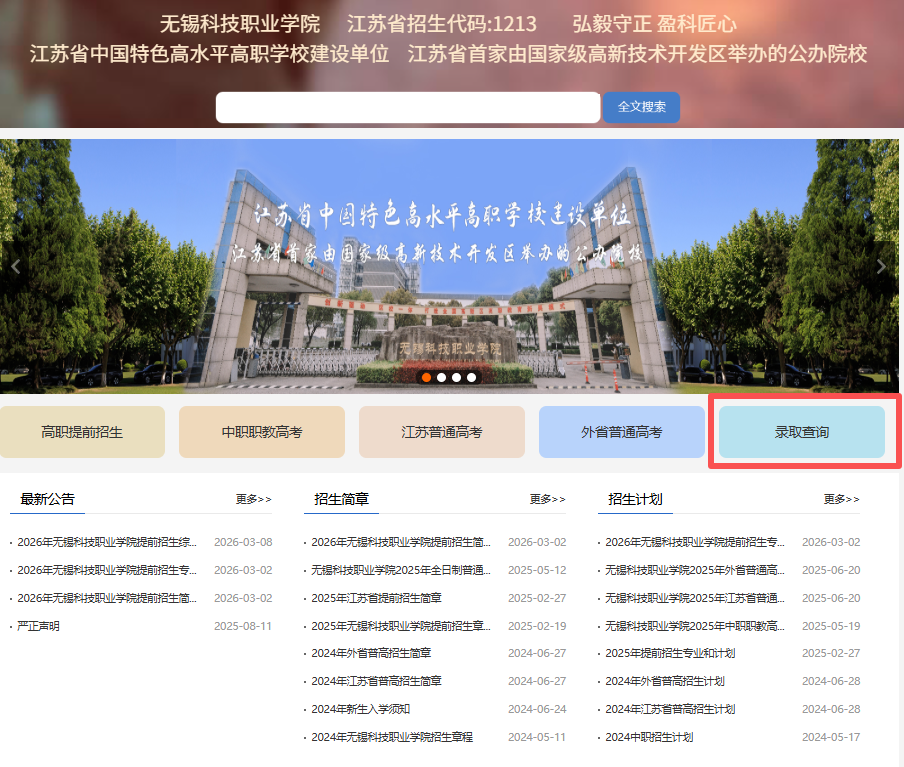Open the 中职职教高考 category
Image resolution: width=904 pixels, height=767 pixels.
262,432
